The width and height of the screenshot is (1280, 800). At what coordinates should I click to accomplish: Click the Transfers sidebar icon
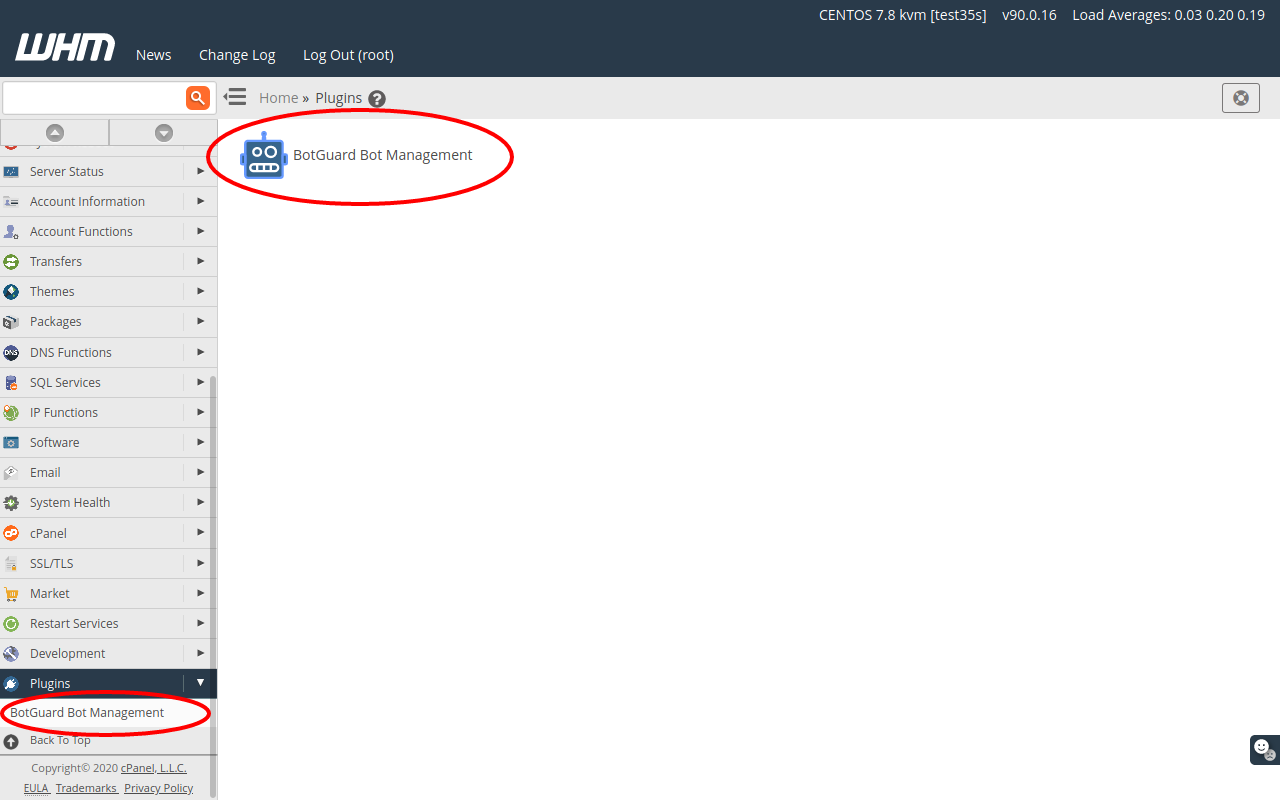coord(11,262)
